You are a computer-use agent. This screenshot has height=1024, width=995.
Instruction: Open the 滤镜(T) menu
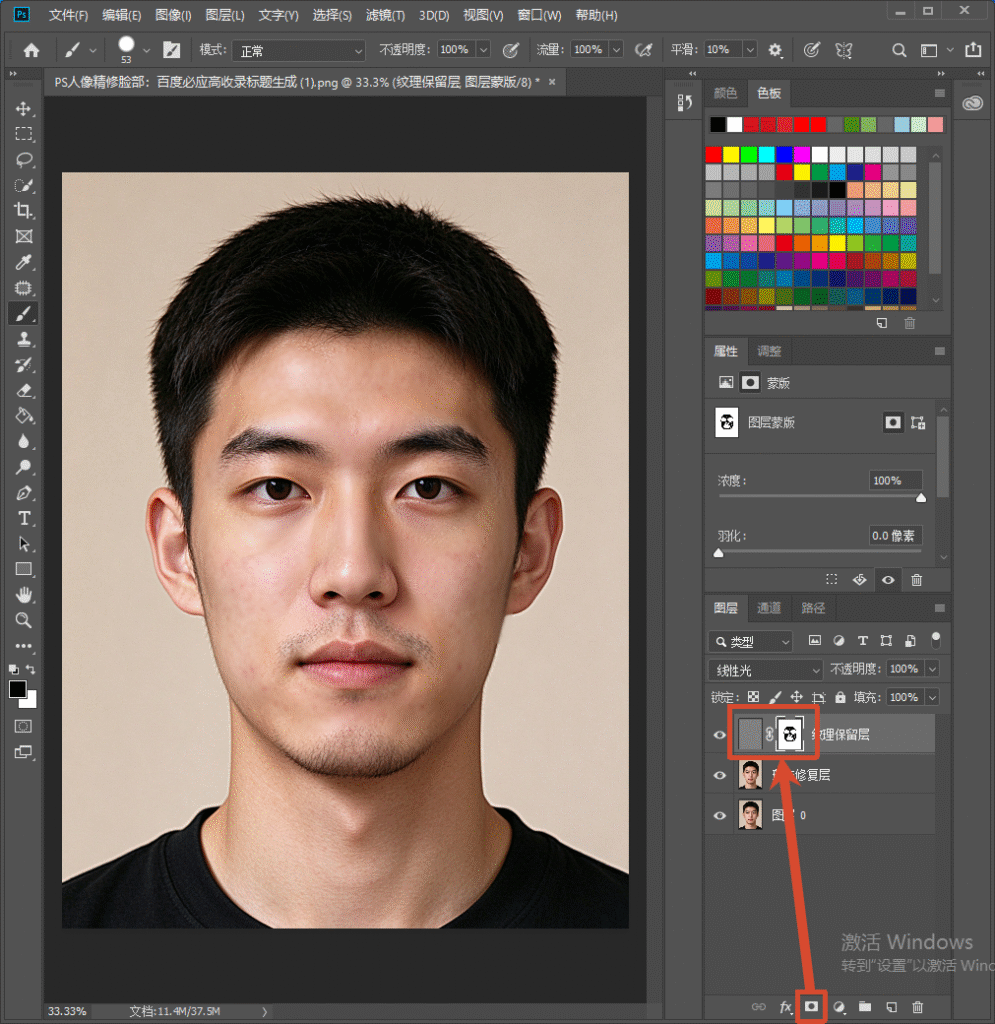click(385, 15)
